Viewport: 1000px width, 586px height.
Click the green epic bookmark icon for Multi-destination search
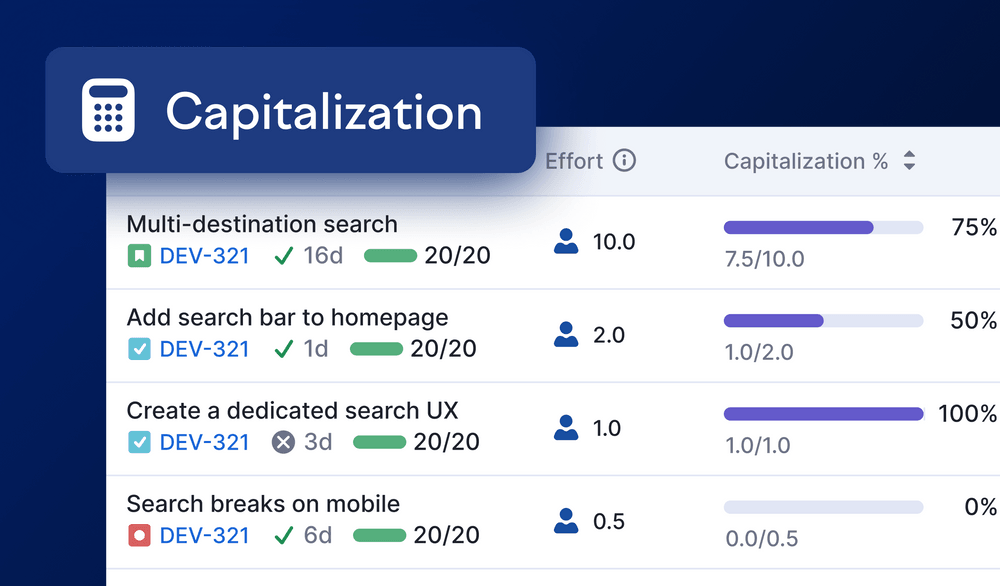pos(139,256)
